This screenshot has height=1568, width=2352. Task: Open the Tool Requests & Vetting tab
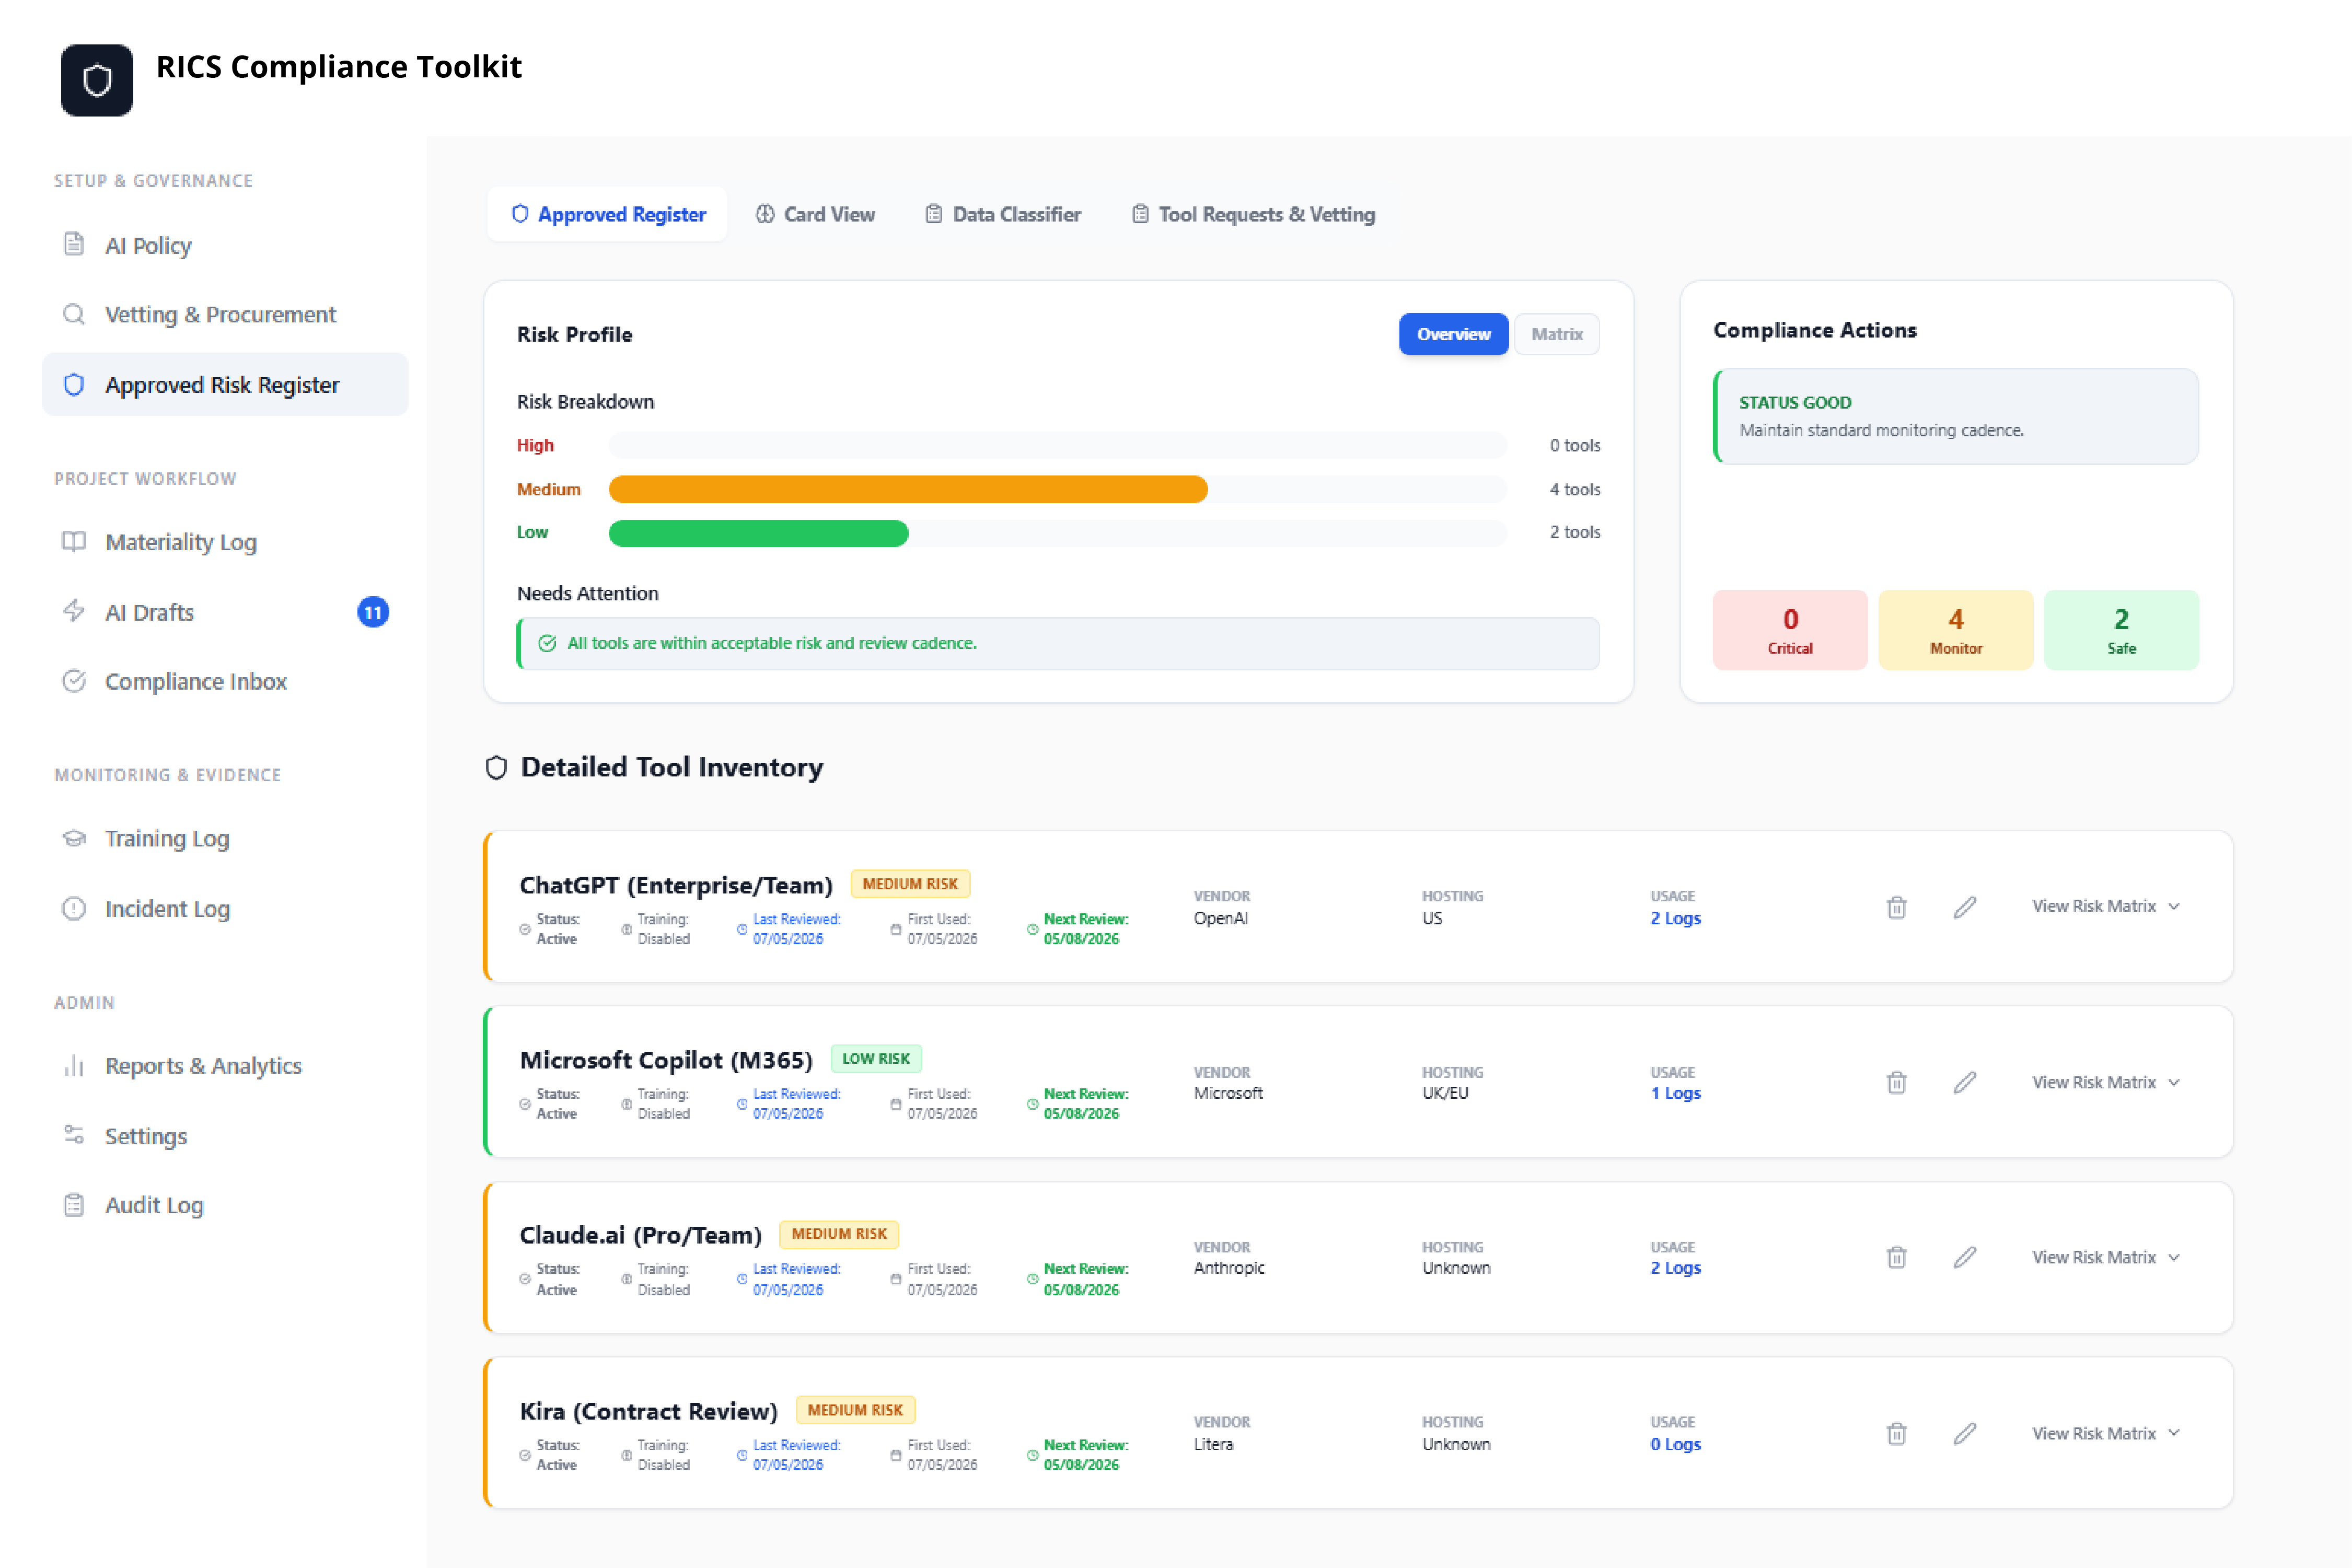(1253, 214)
